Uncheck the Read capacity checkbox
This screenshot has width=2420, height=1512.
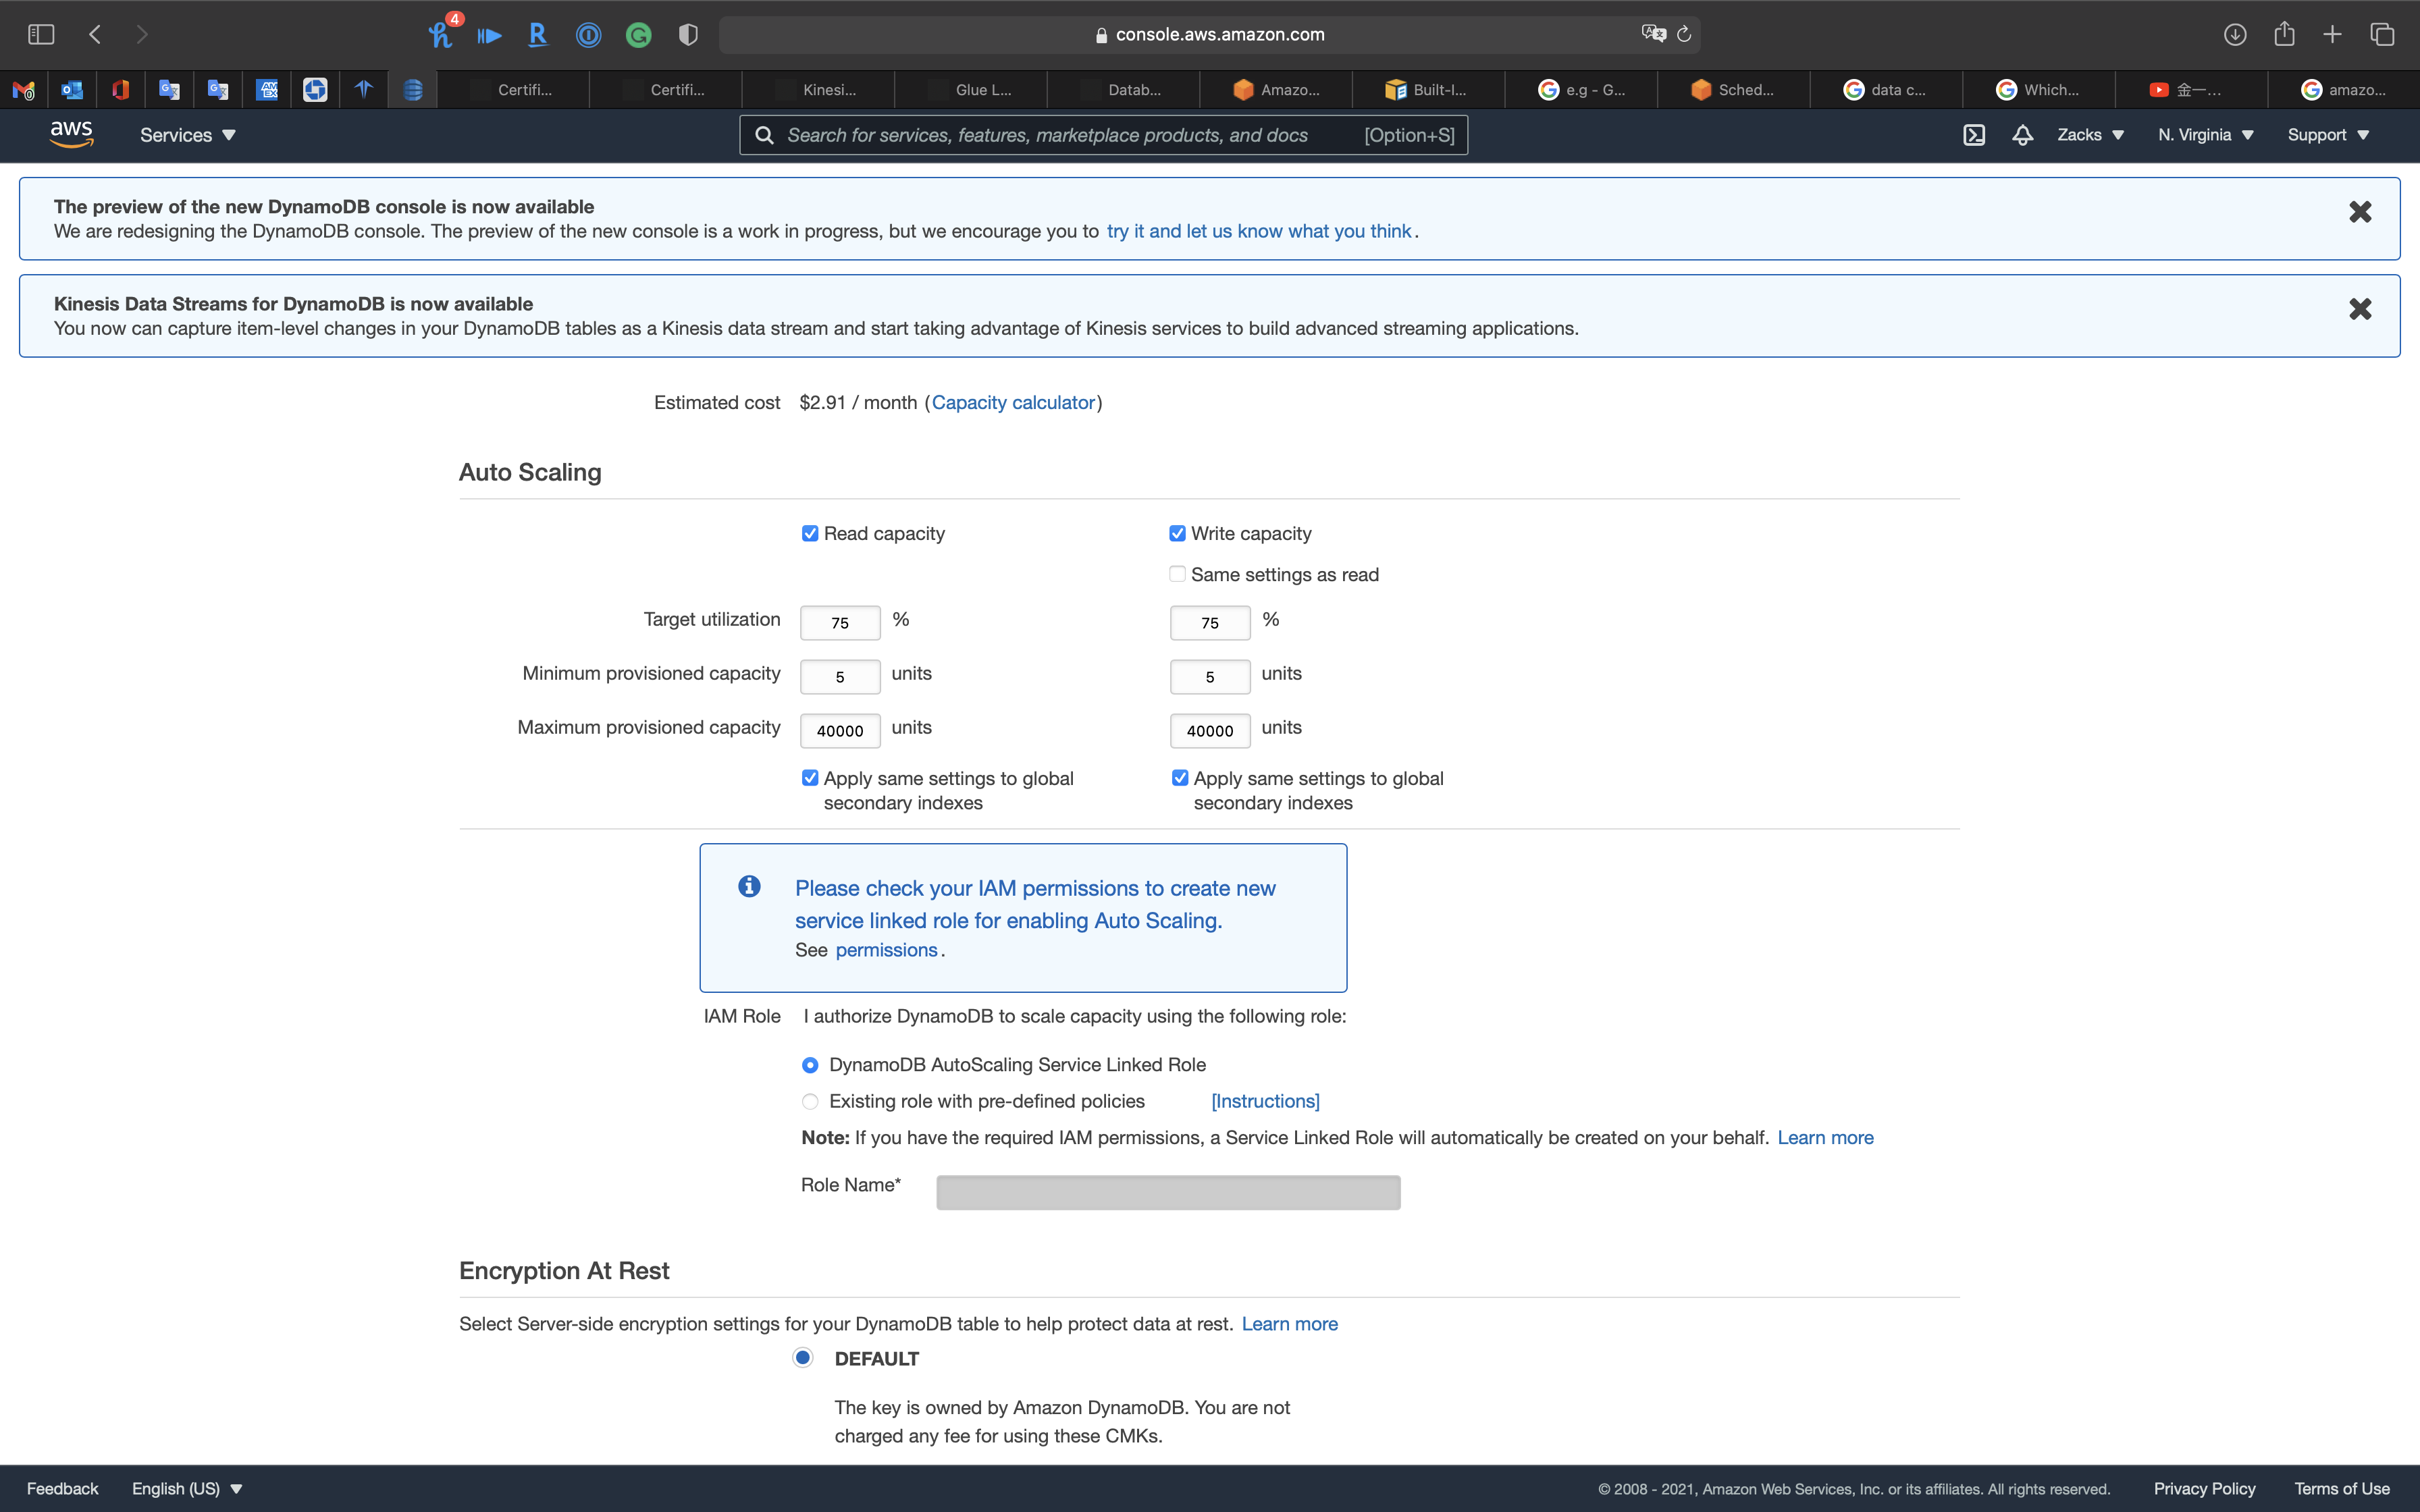coord(810,534)
